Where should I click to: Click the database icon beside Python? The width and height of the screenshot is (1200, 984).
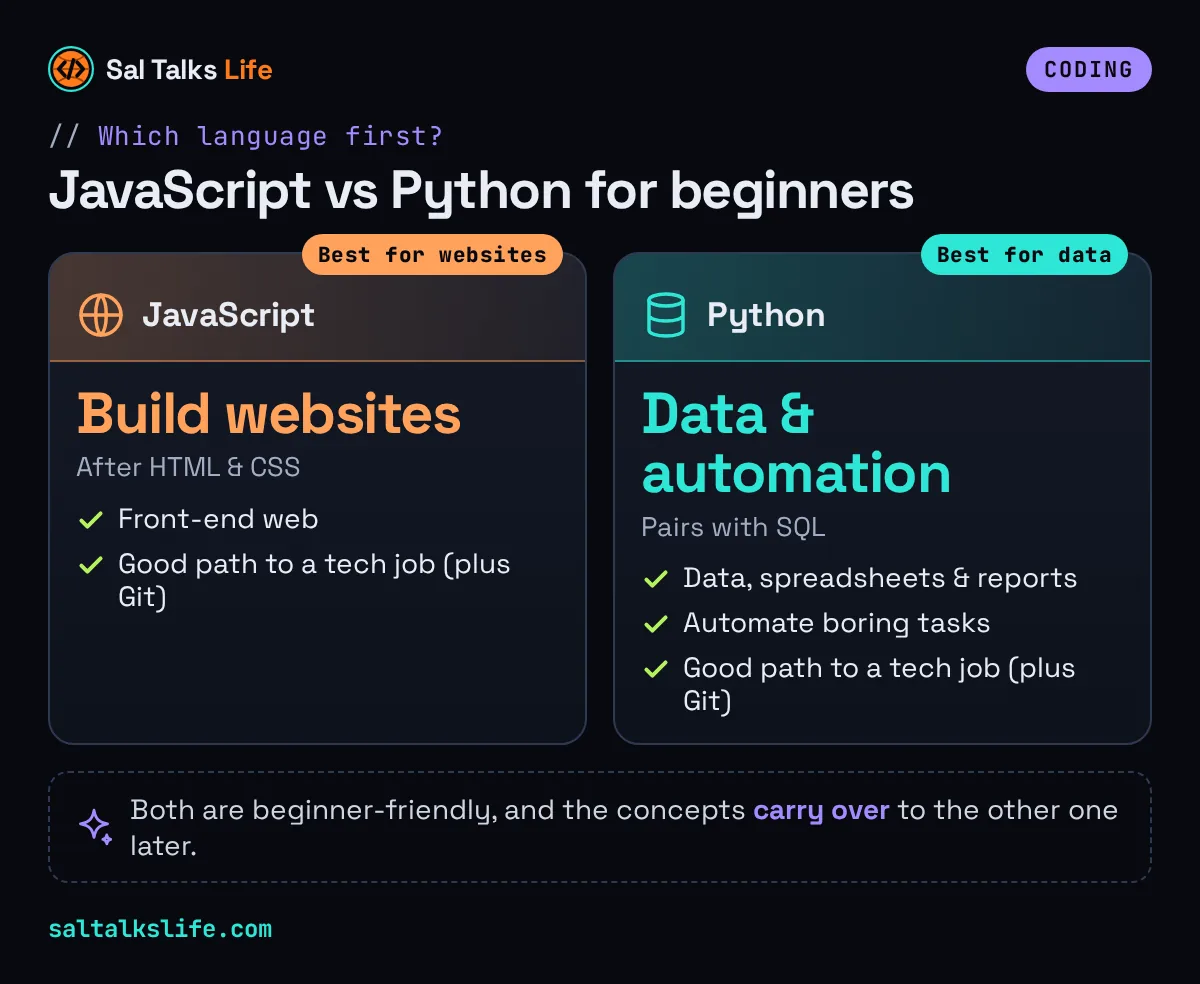point(666,315)
